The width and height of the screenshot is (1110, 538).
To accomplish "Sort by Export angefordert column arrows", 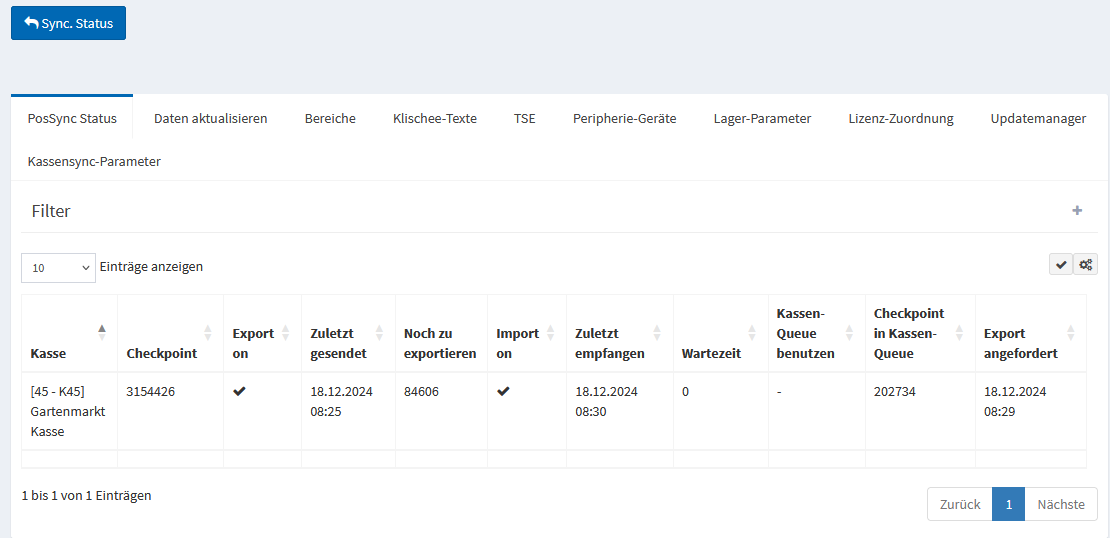I will click(x=1071, y=333).
